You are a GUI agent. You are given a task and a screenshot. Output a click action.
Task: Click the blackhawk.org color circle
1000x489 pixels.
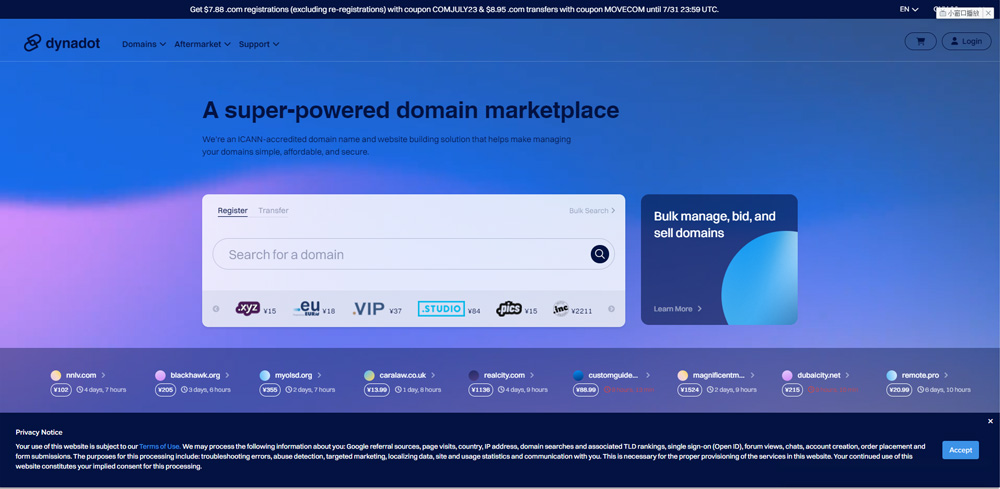[x=160, y=376]
